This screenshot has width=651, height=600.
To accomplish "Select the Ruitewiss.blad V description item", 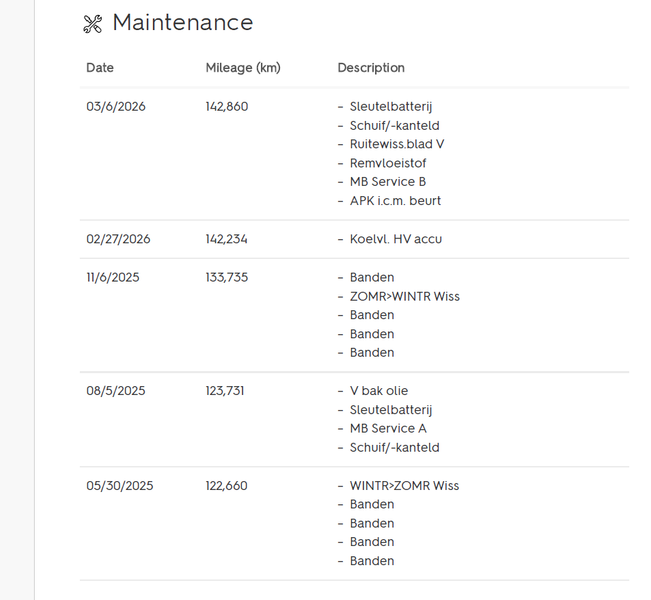I will point(396,144).
